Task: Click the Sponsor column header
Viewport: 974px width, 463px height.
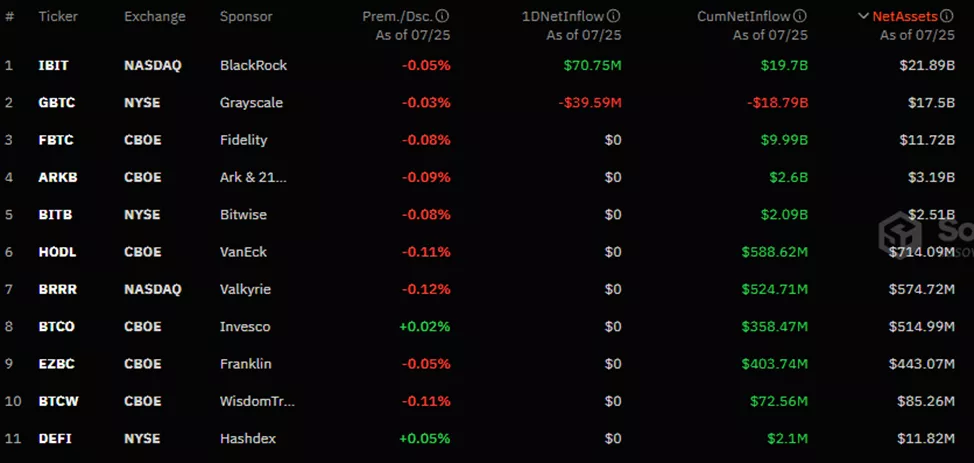Action: tap(246, 17)
